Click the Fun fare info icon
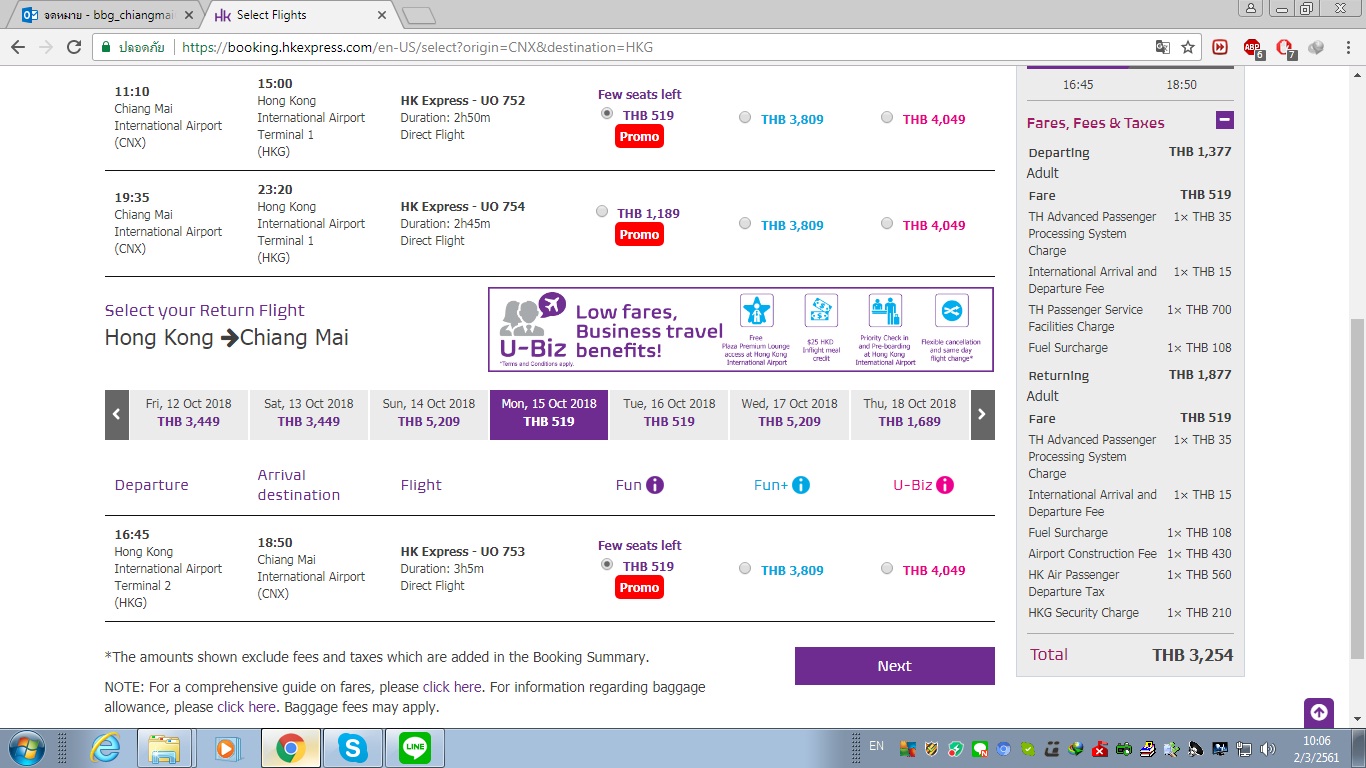This screenshot has width=1366, height=768. (x=655, y=485)
